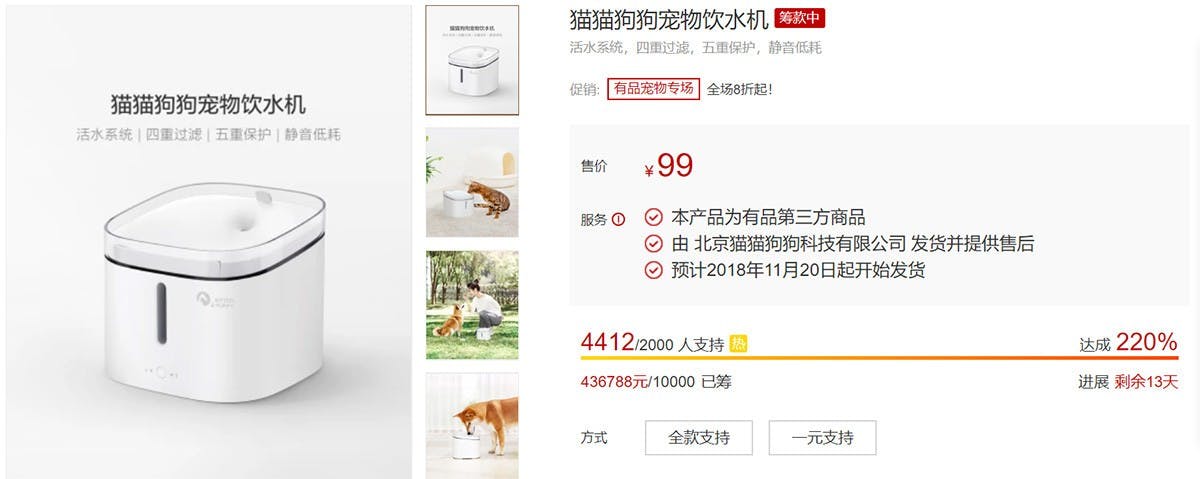Click the 全款支持 button

[699, 438]
